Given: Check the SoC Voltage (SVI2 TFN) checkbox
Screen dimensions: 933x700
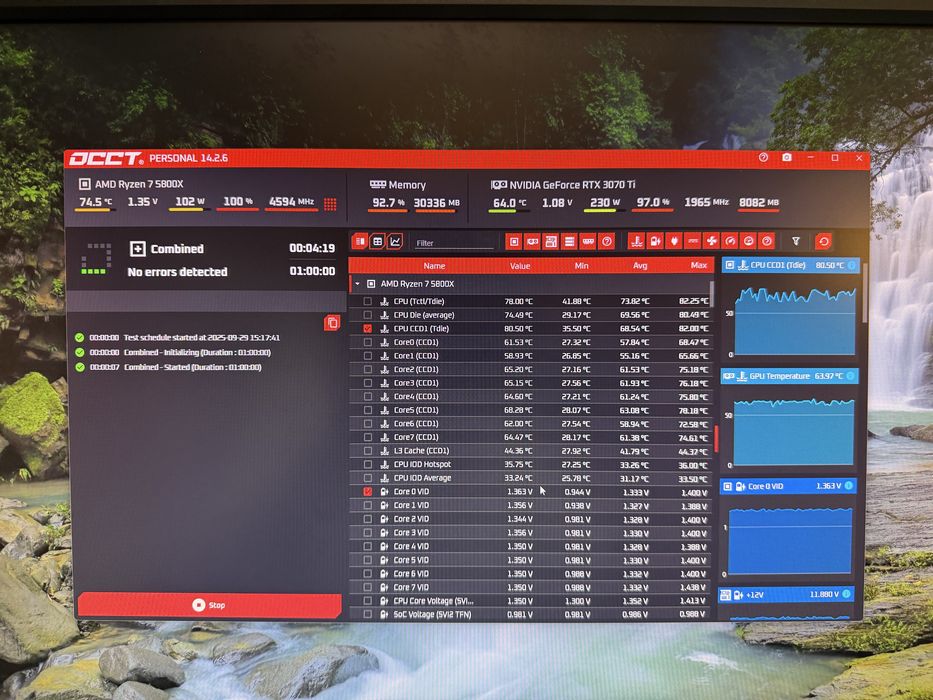Looking at the screenshot, I should pos(368,614).
